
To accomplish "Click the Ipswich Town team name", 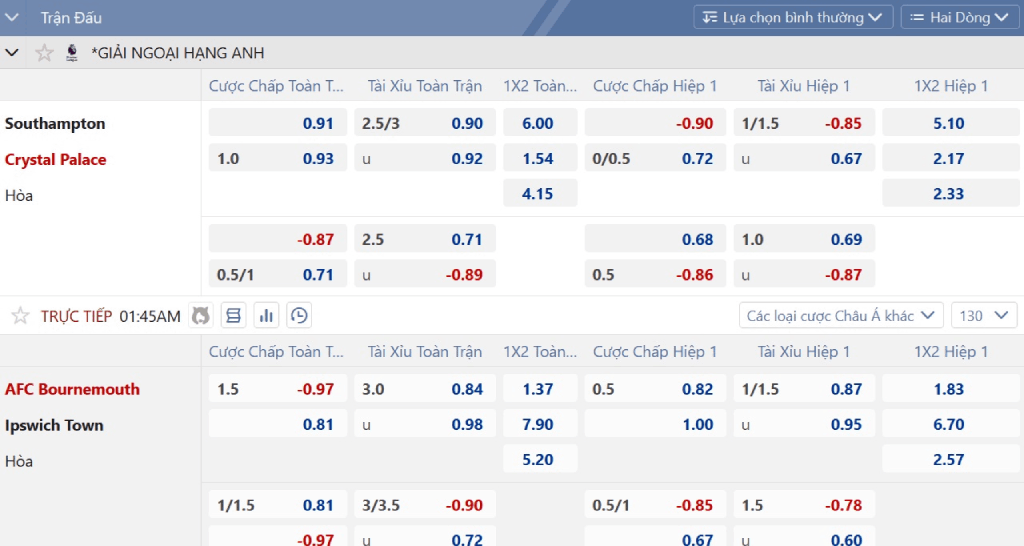I will 54,425.
